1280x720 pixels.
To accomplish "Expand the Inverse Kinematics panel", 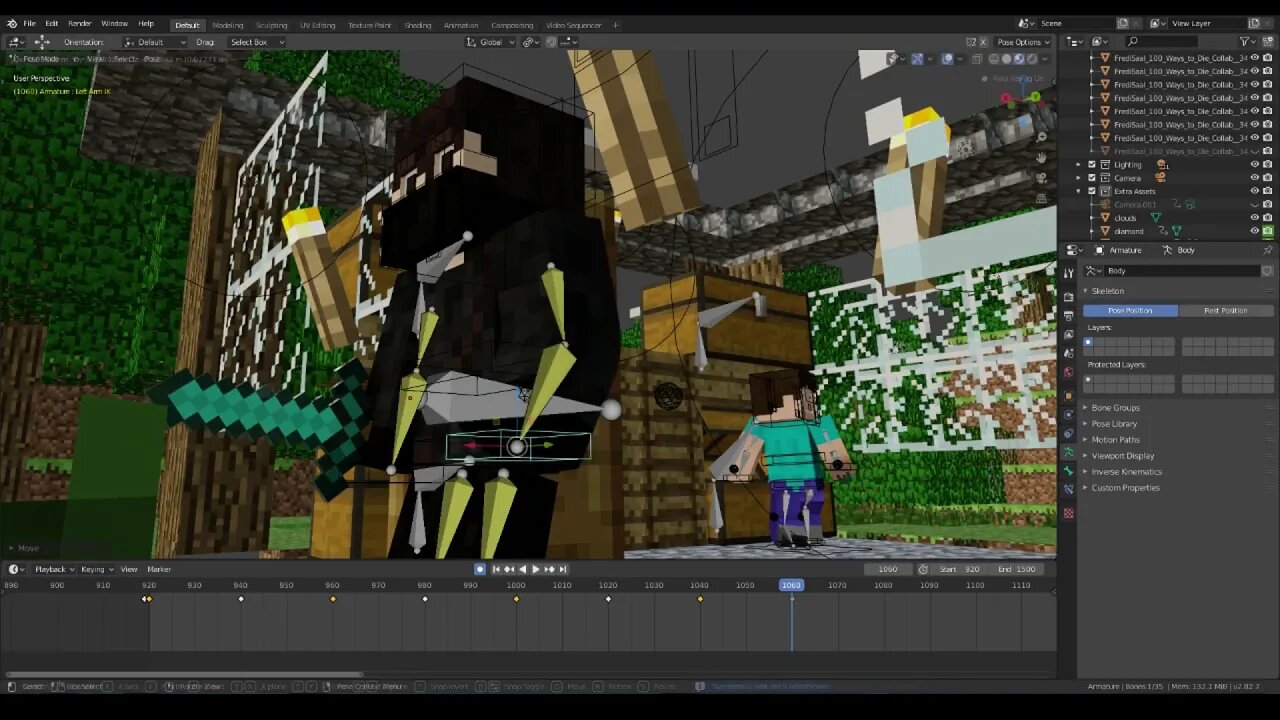I will pos(1126,472).
